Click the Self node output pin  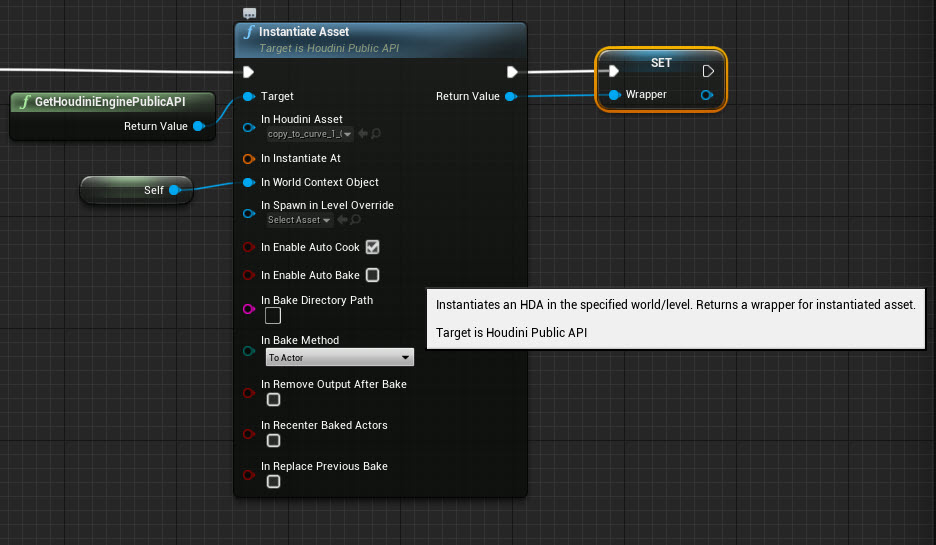[175, 190]
